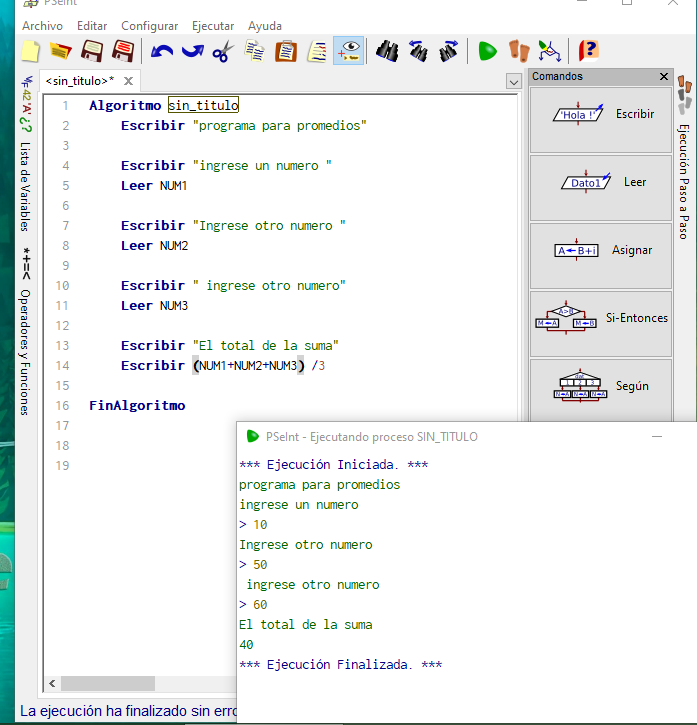Start step-by-step execution with the footprints icon
The image size is (697, 725).
click(519, 51)
